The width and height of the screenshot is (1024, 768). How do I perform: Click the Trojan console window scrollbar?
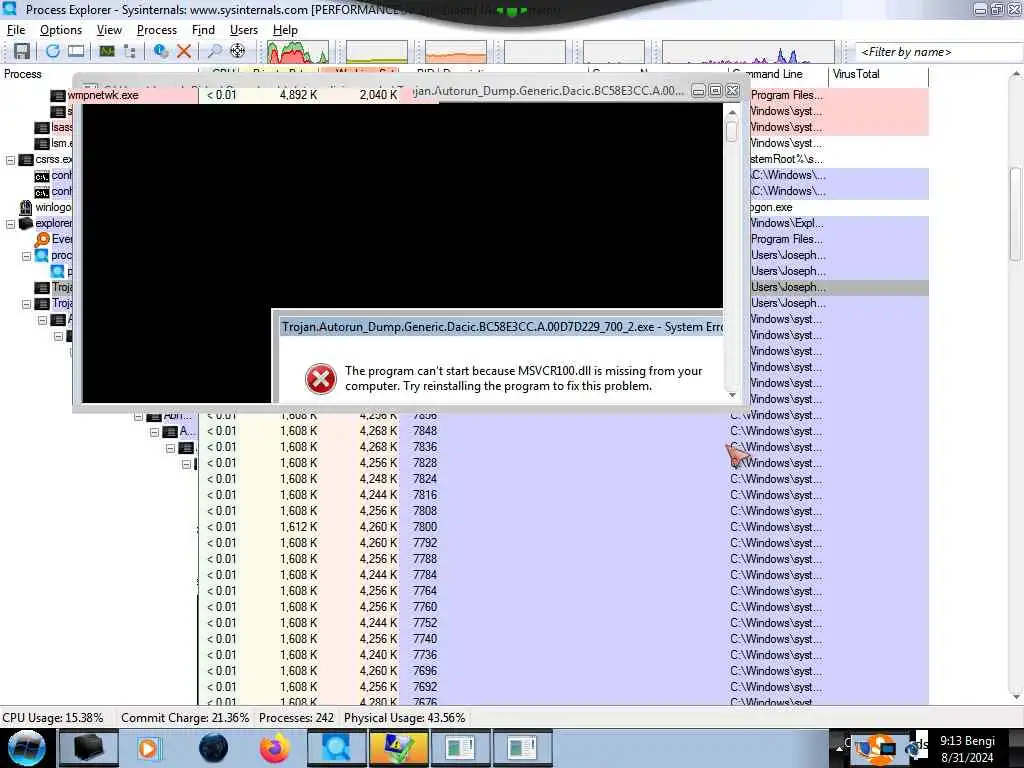(732, 253)
